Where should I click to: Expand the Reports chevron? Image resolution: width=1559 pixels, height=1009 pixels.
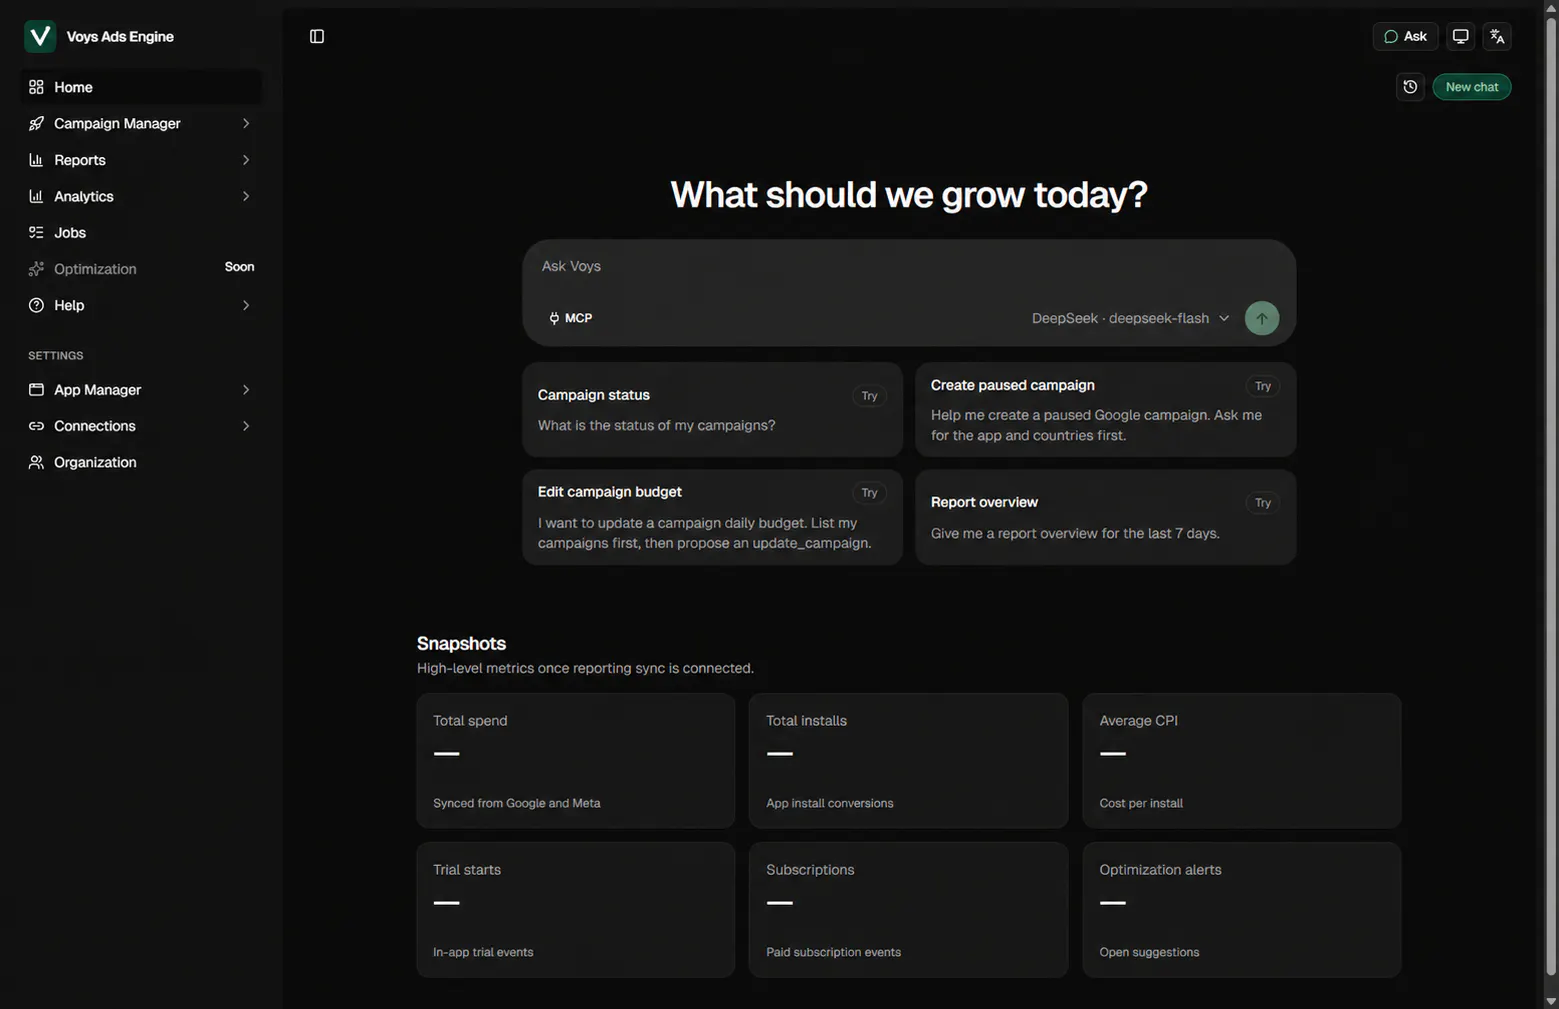tap(245, 160)
